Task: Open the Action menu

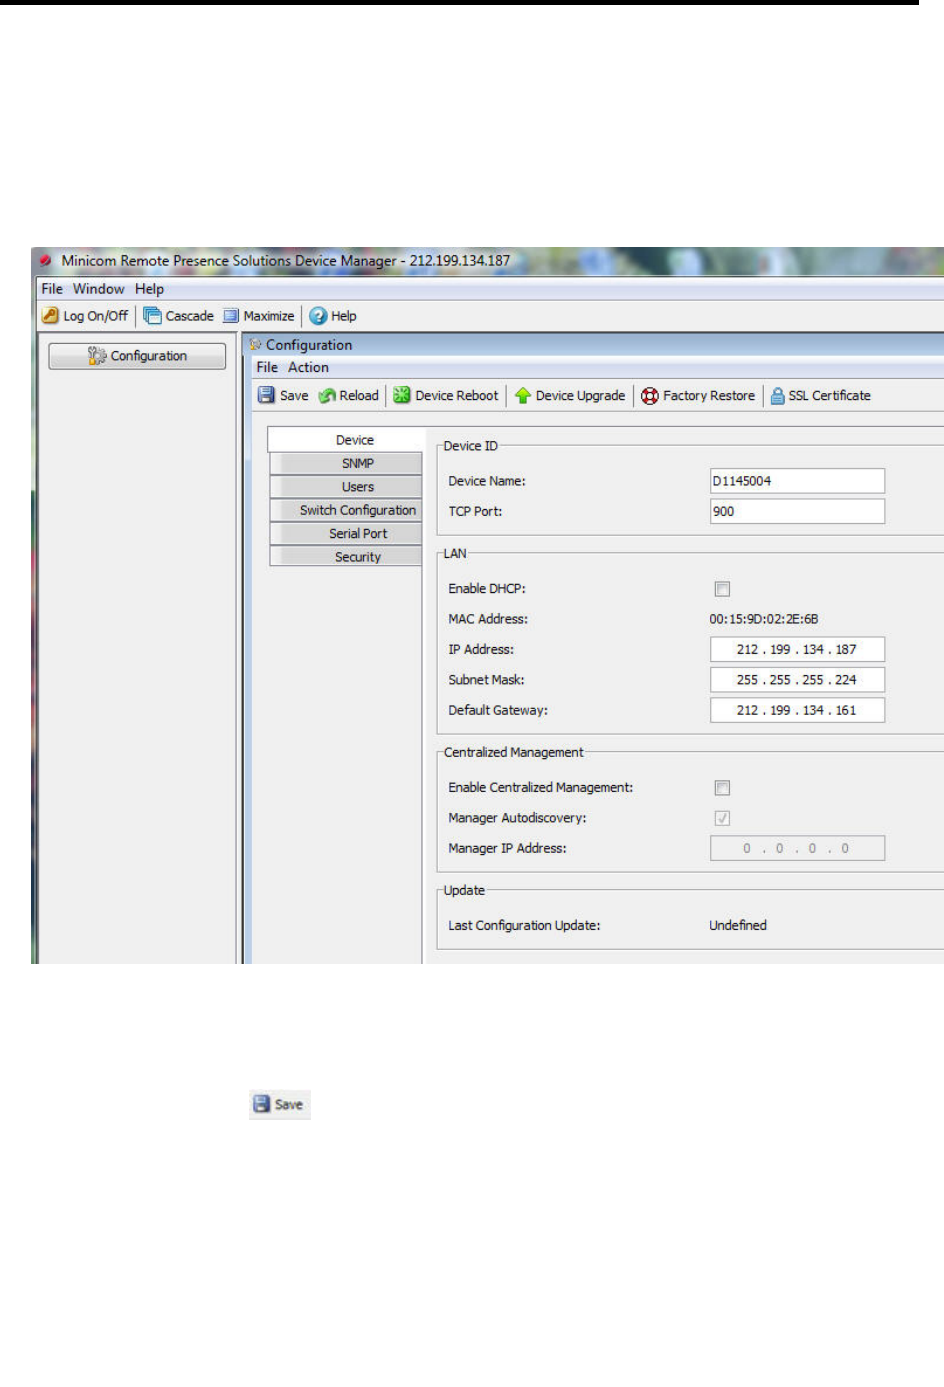Action: (308, 367)
